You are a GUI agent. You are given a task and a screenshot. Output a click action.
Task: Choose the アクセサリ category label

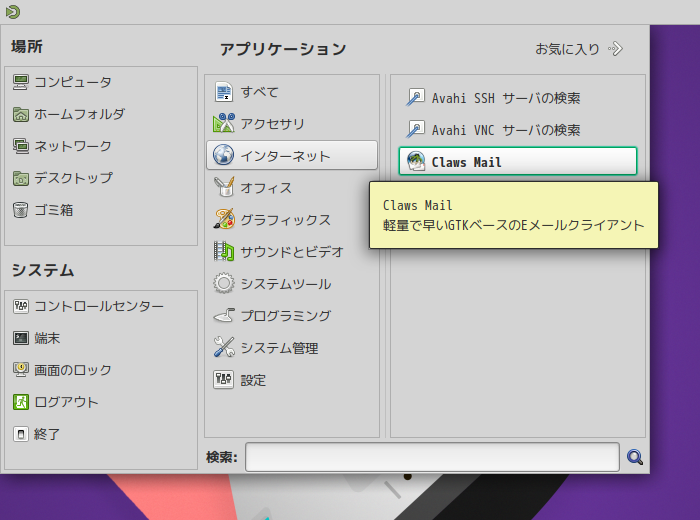point(272,124)
